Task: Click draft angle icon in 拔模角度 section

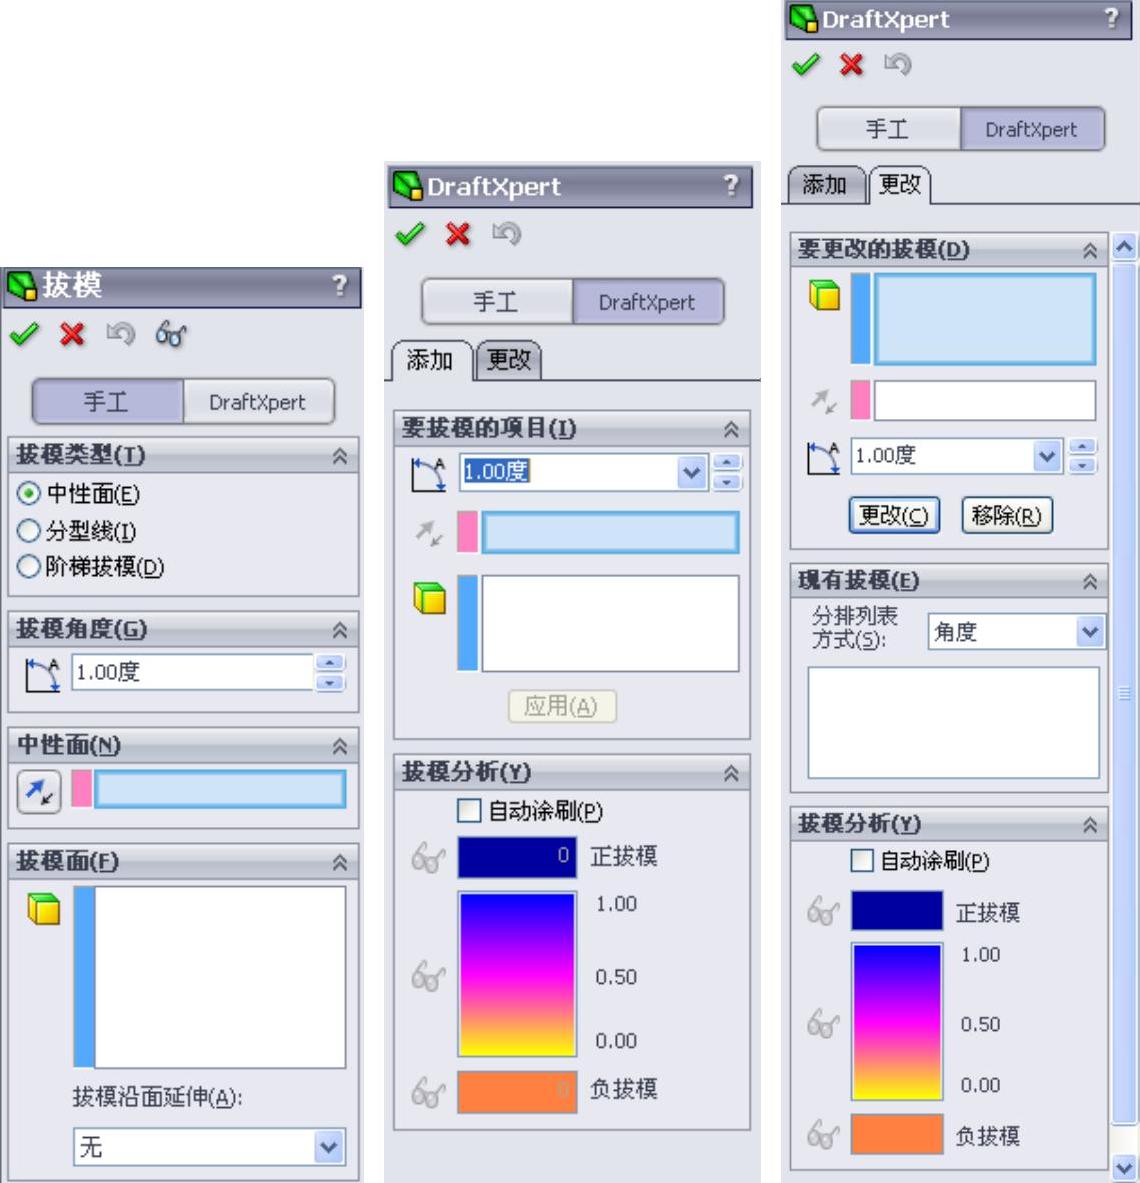Action: 42,674
